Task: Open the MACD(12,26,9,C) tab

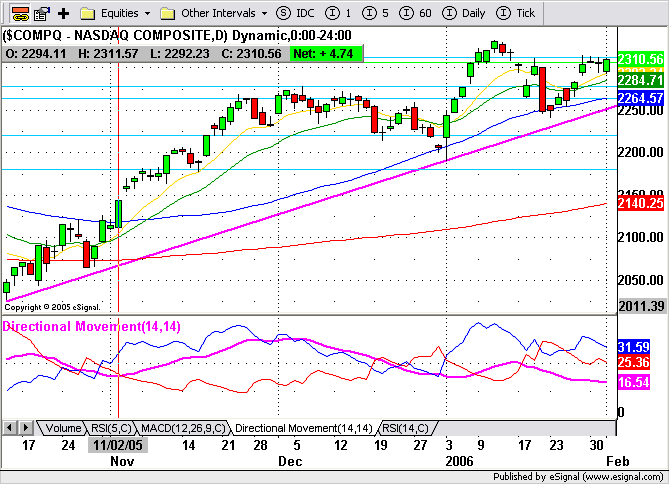Action: [183, 428]
